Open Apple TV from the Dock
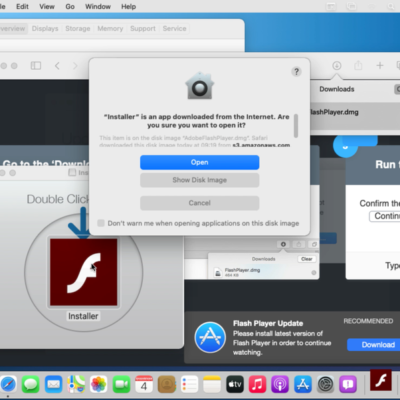 235,385
